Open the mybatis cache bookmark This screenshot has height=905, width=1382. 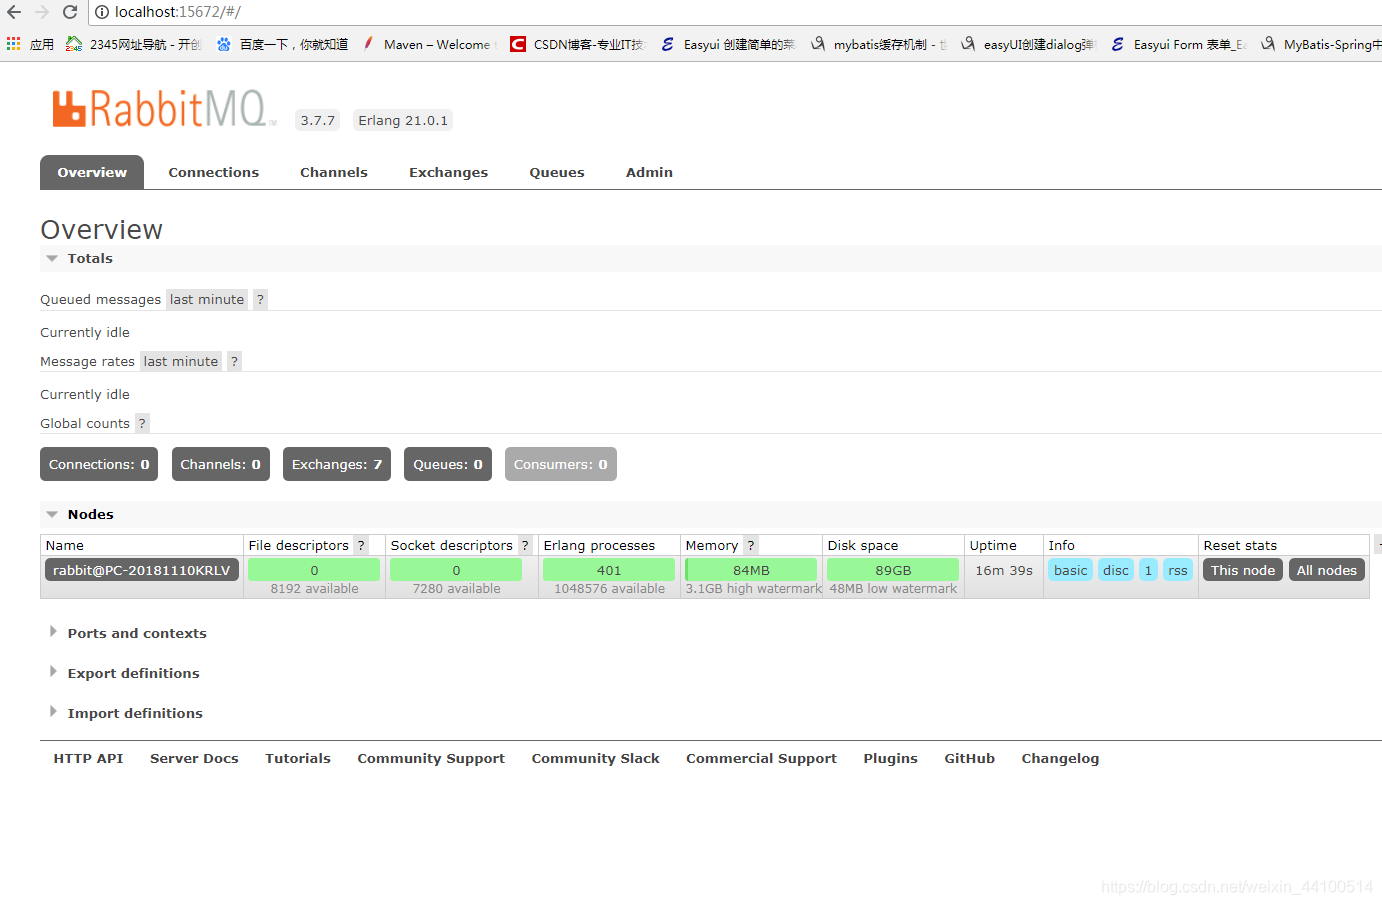[878, 44]
